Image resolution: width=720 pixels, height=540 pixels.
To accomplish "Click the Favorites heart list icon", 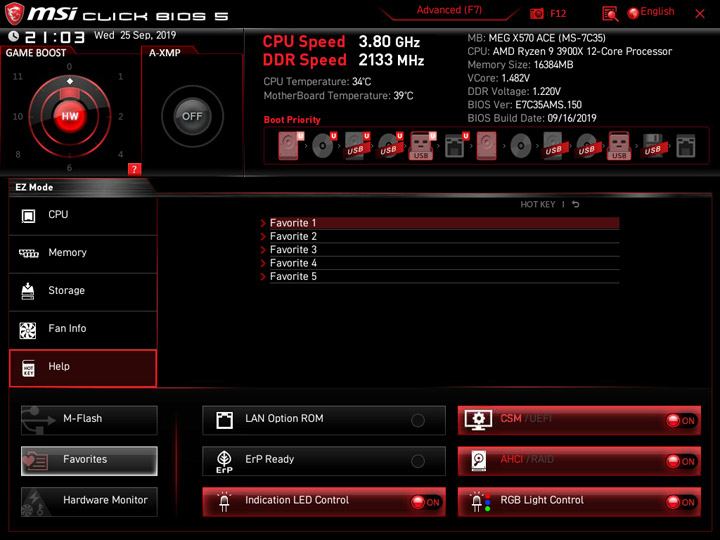I will 35,461.
